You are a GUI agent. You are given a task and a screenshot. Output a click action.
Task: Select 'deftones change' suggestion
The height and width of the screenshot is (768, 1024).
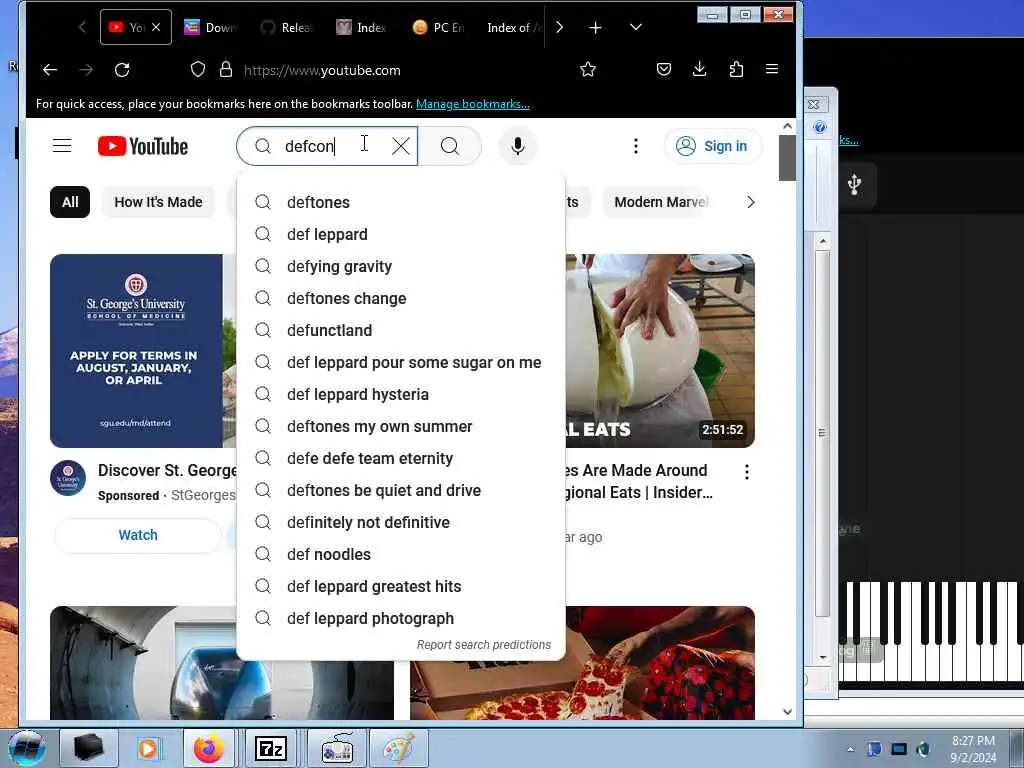tap(401, 298)
